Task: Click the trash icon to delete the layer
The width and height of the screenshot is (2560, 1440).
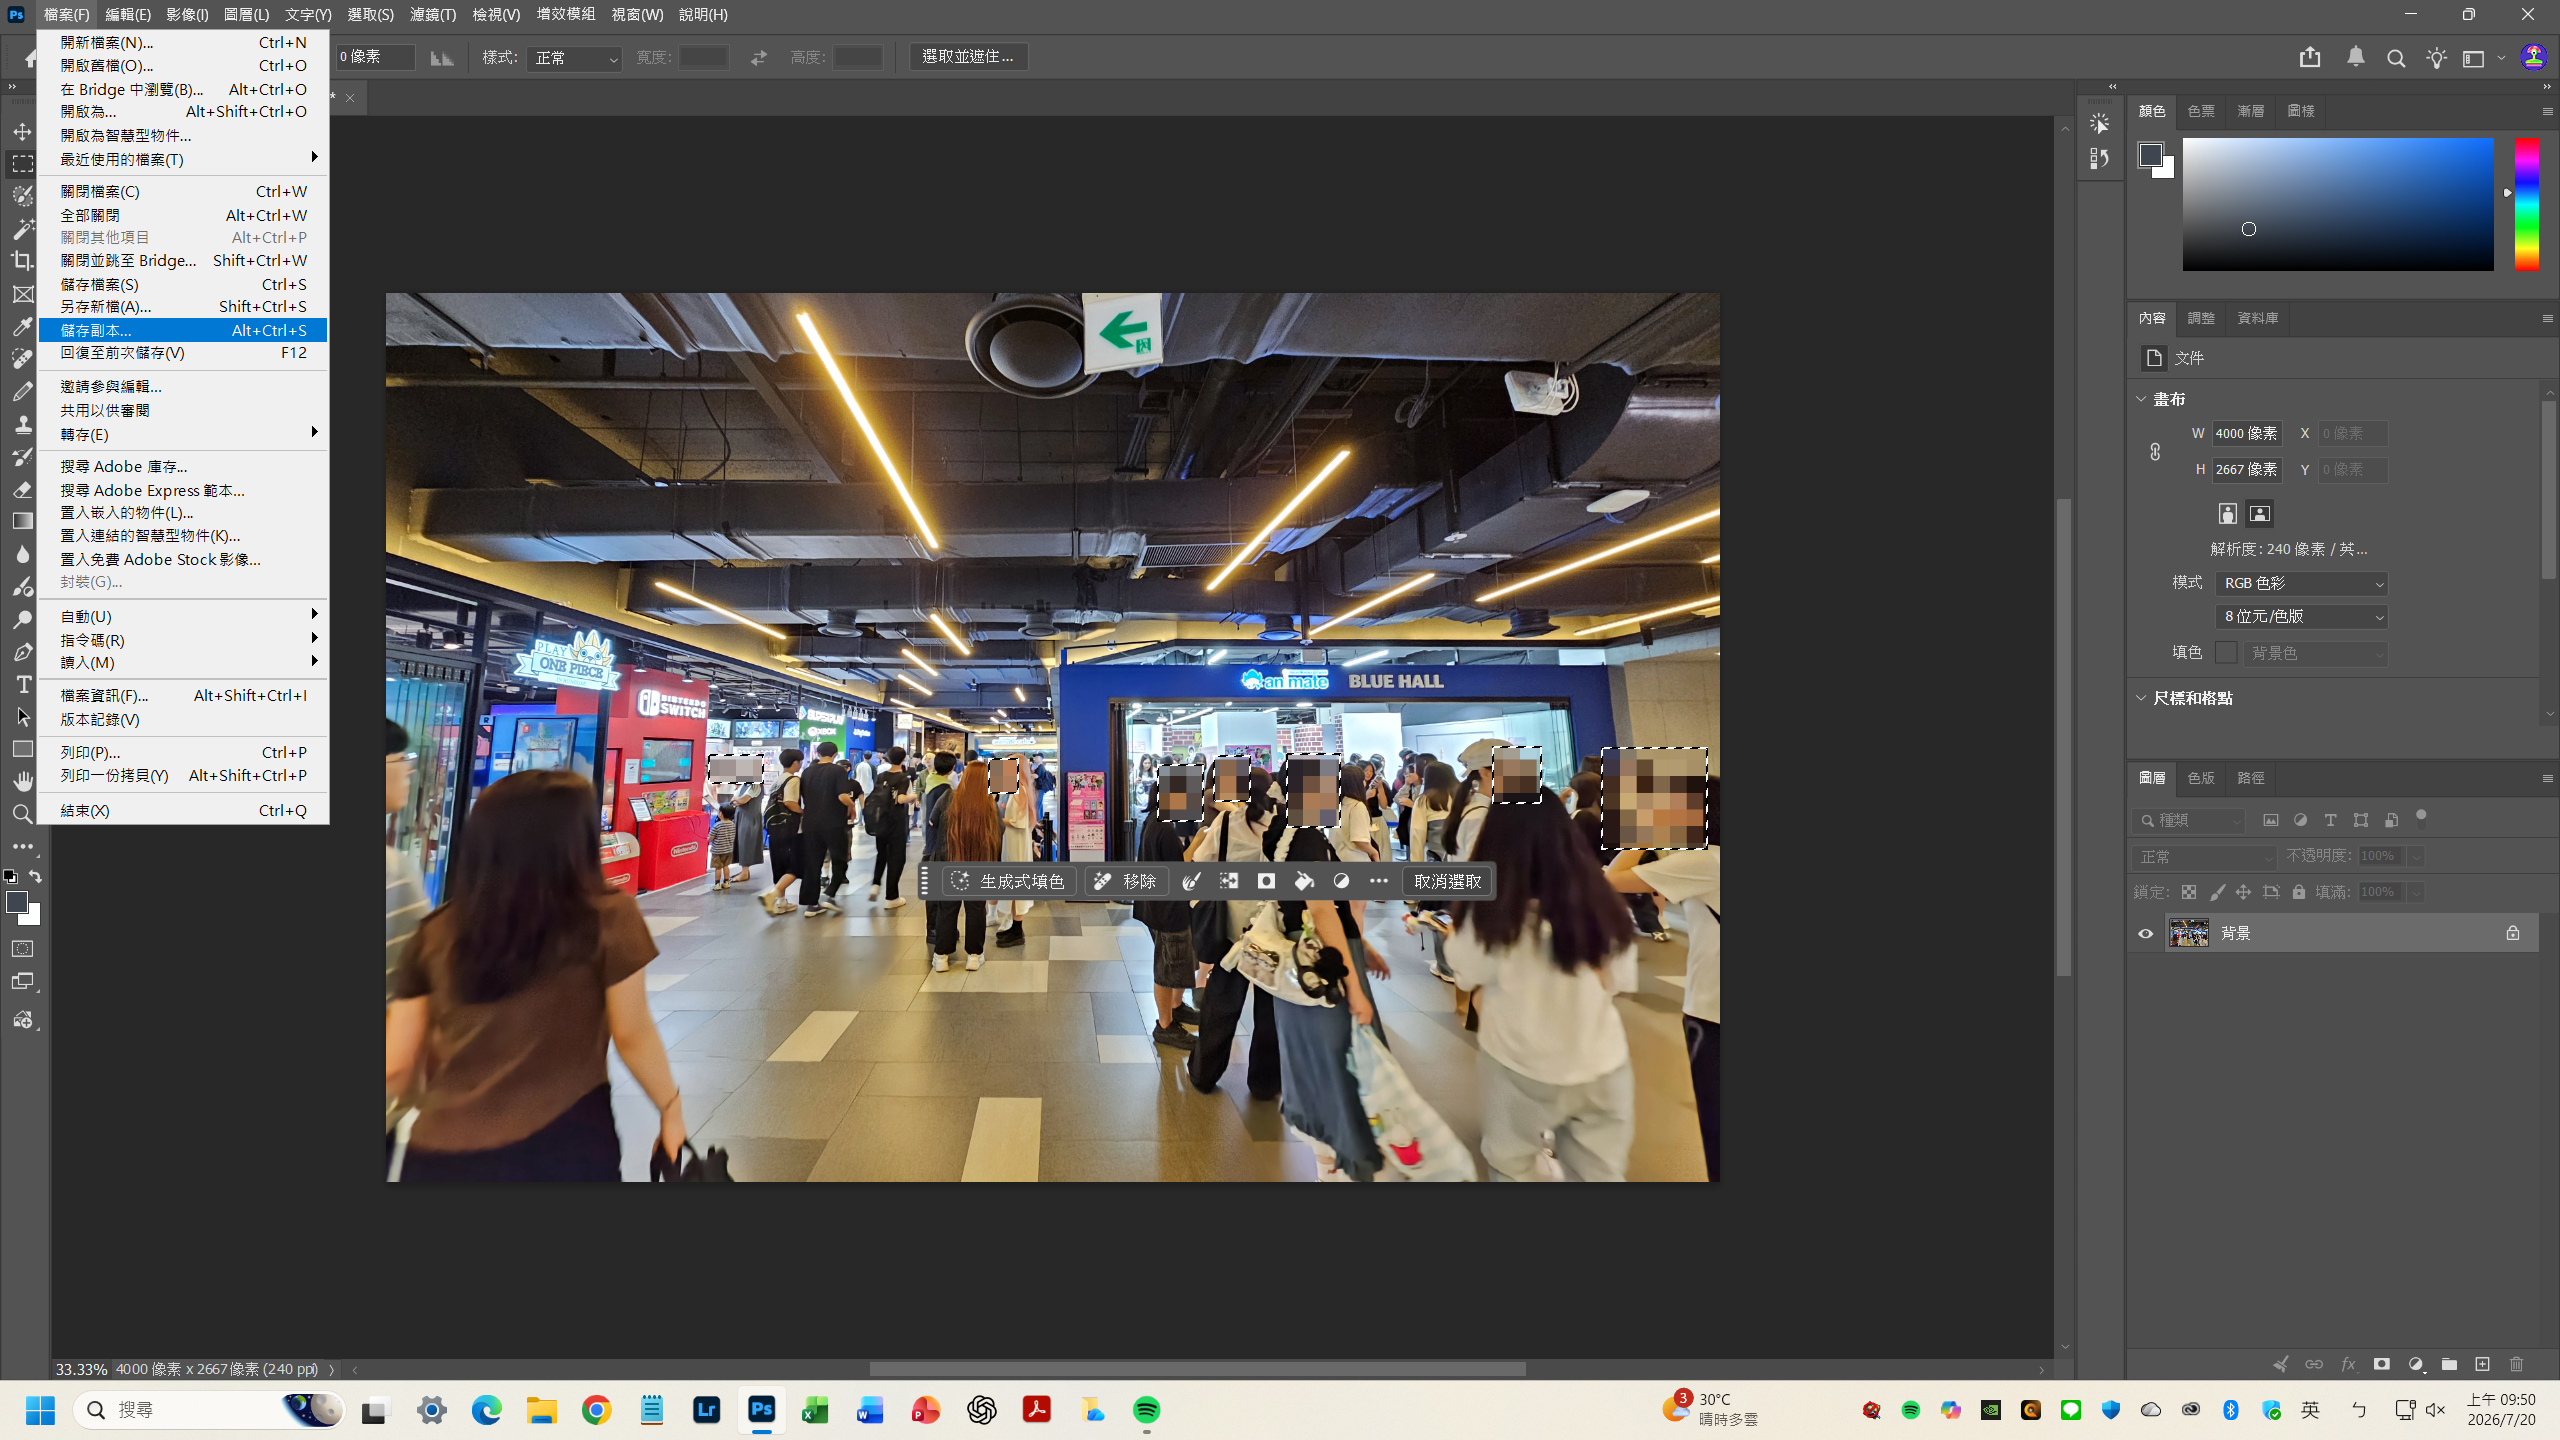Action: (x=2517, y=1364)
